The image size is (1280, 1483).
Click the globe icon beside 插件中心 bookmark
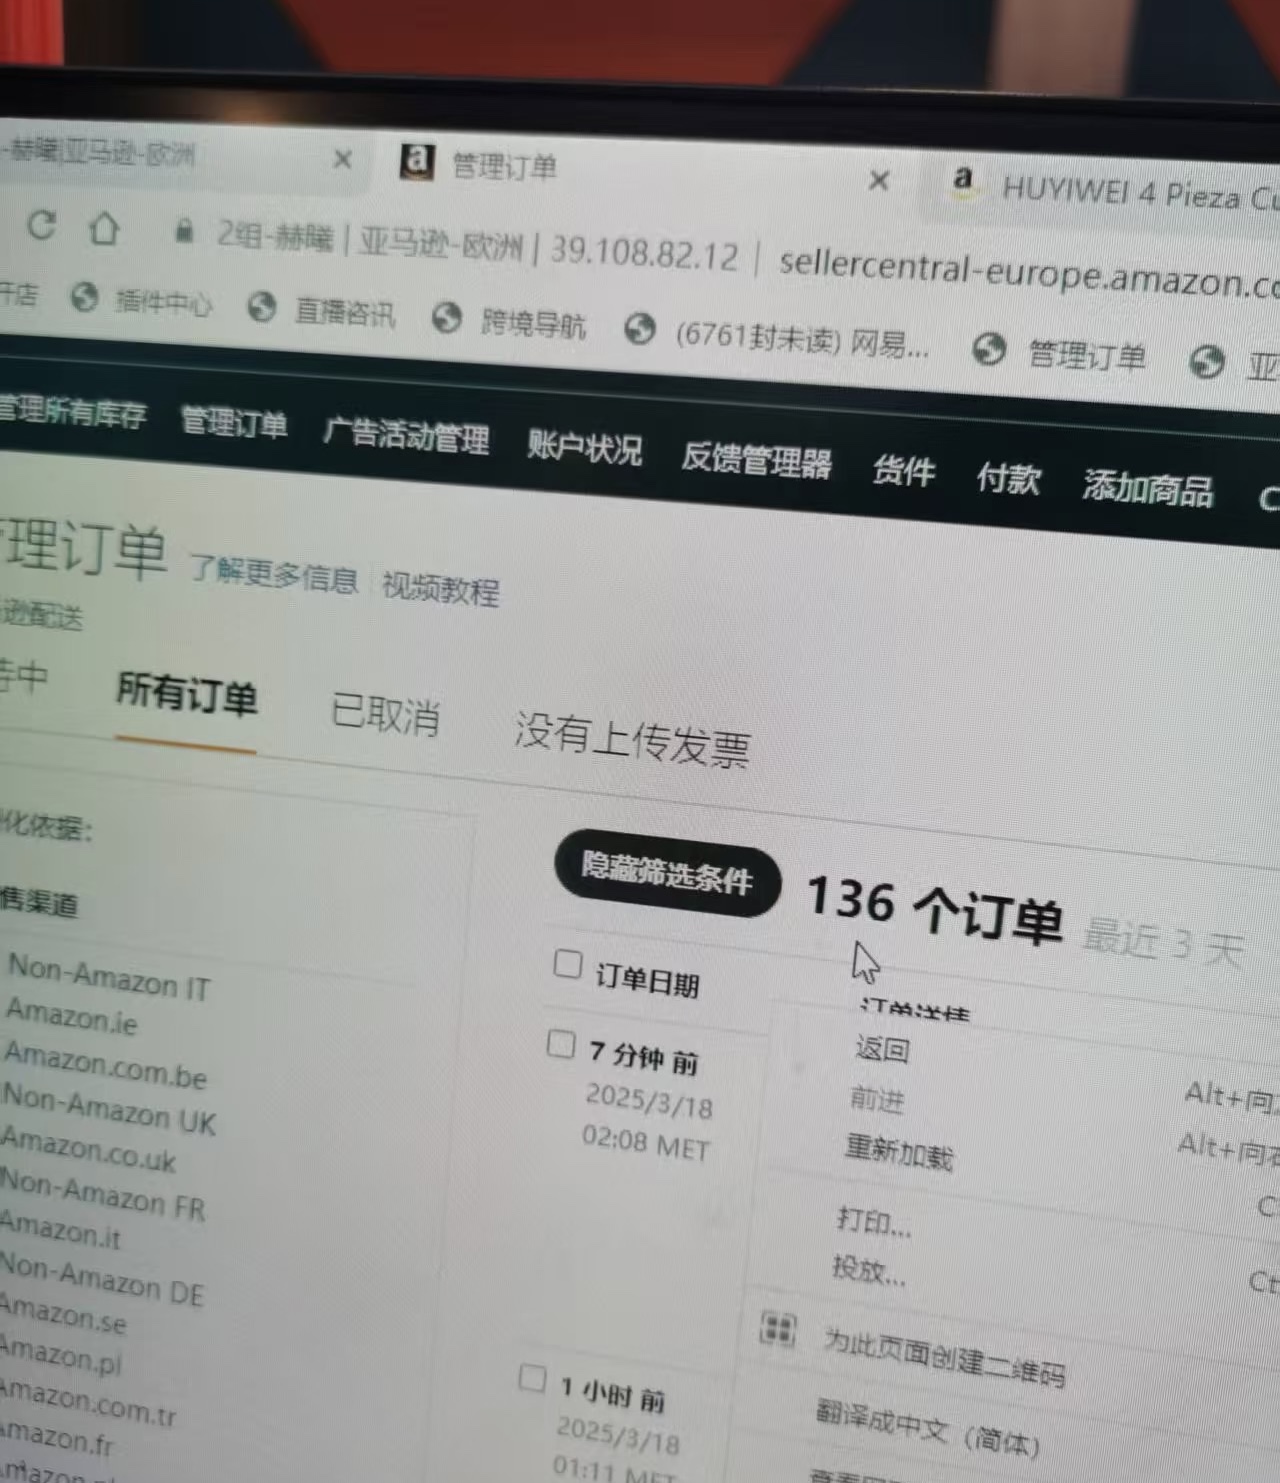point(85,297)
